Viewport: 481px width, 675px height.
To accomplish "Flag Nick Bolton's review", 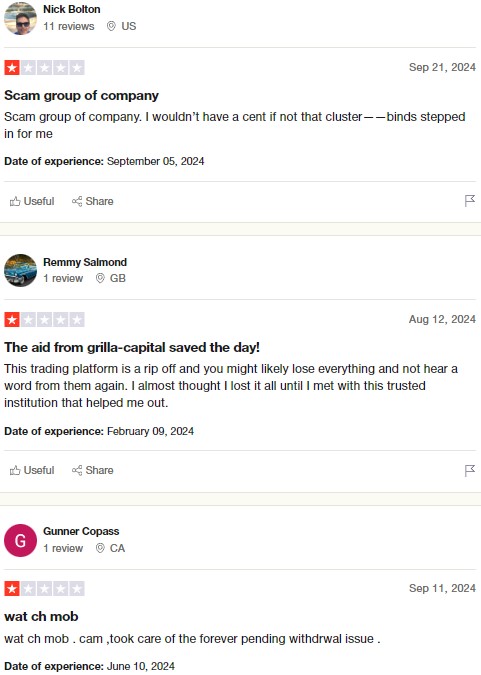I will click(x=469, y=201).
